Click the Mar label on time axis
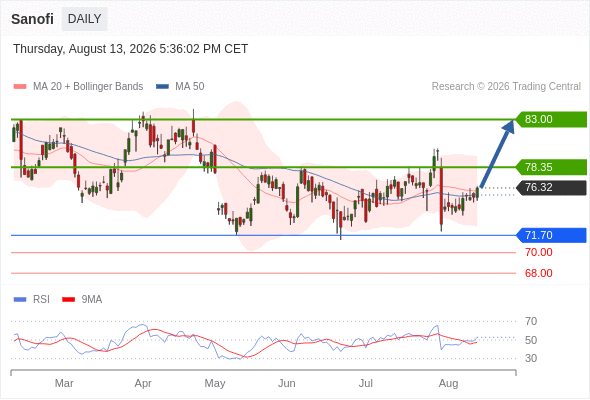590x400 pixels. coord(64,383)
